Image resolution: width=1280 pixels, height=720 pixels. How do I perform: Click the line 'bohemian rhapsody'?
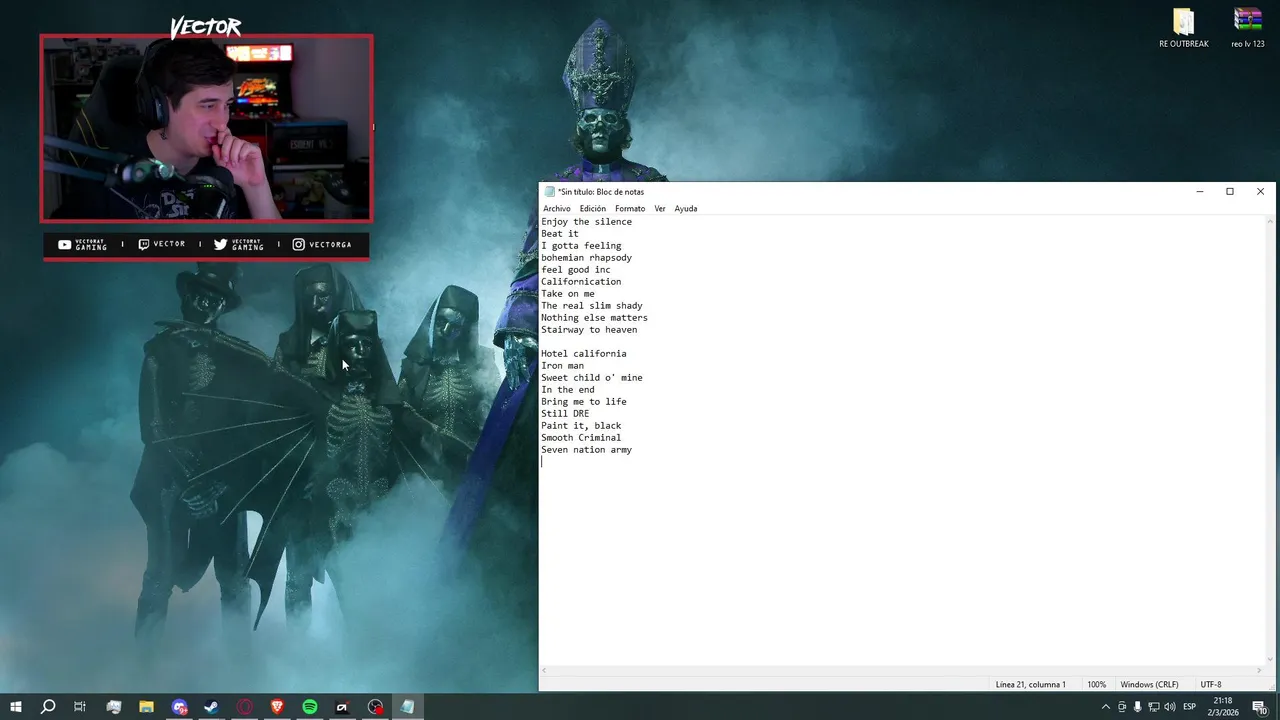[x=586, y=258]
